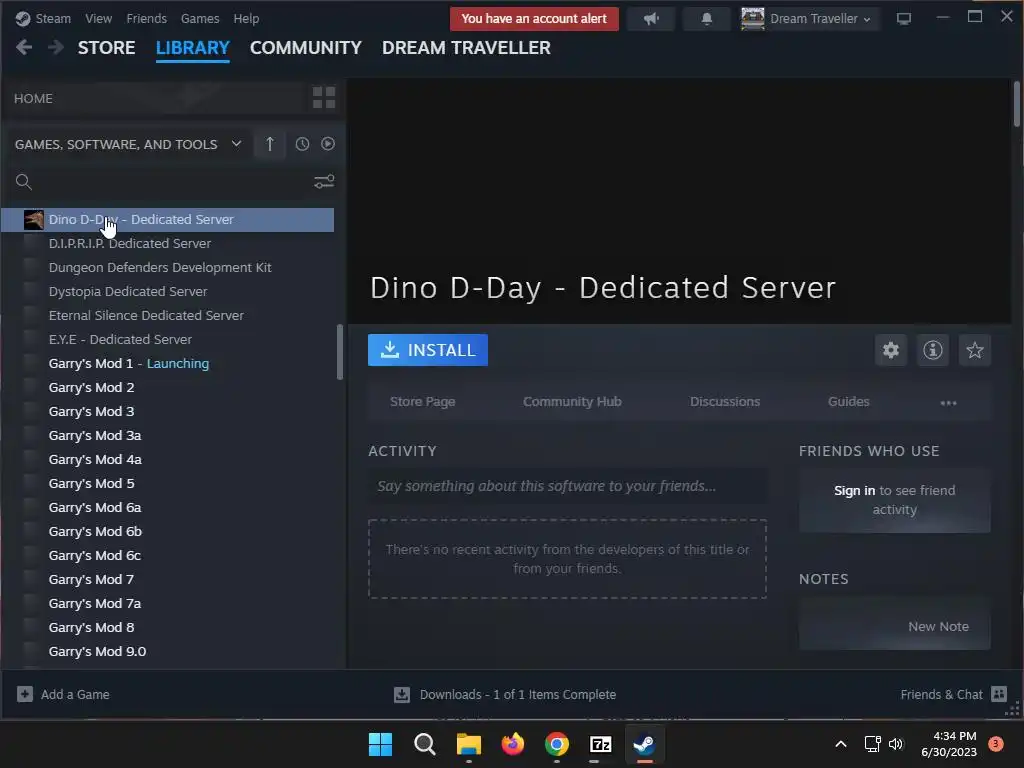Open the Help menu
Screen dimensions: 1024x768
[x=246, y=18]
